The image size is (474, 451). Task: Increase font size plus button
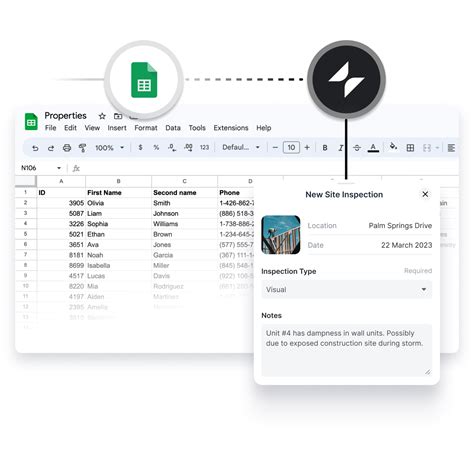[x=307, y=148]
